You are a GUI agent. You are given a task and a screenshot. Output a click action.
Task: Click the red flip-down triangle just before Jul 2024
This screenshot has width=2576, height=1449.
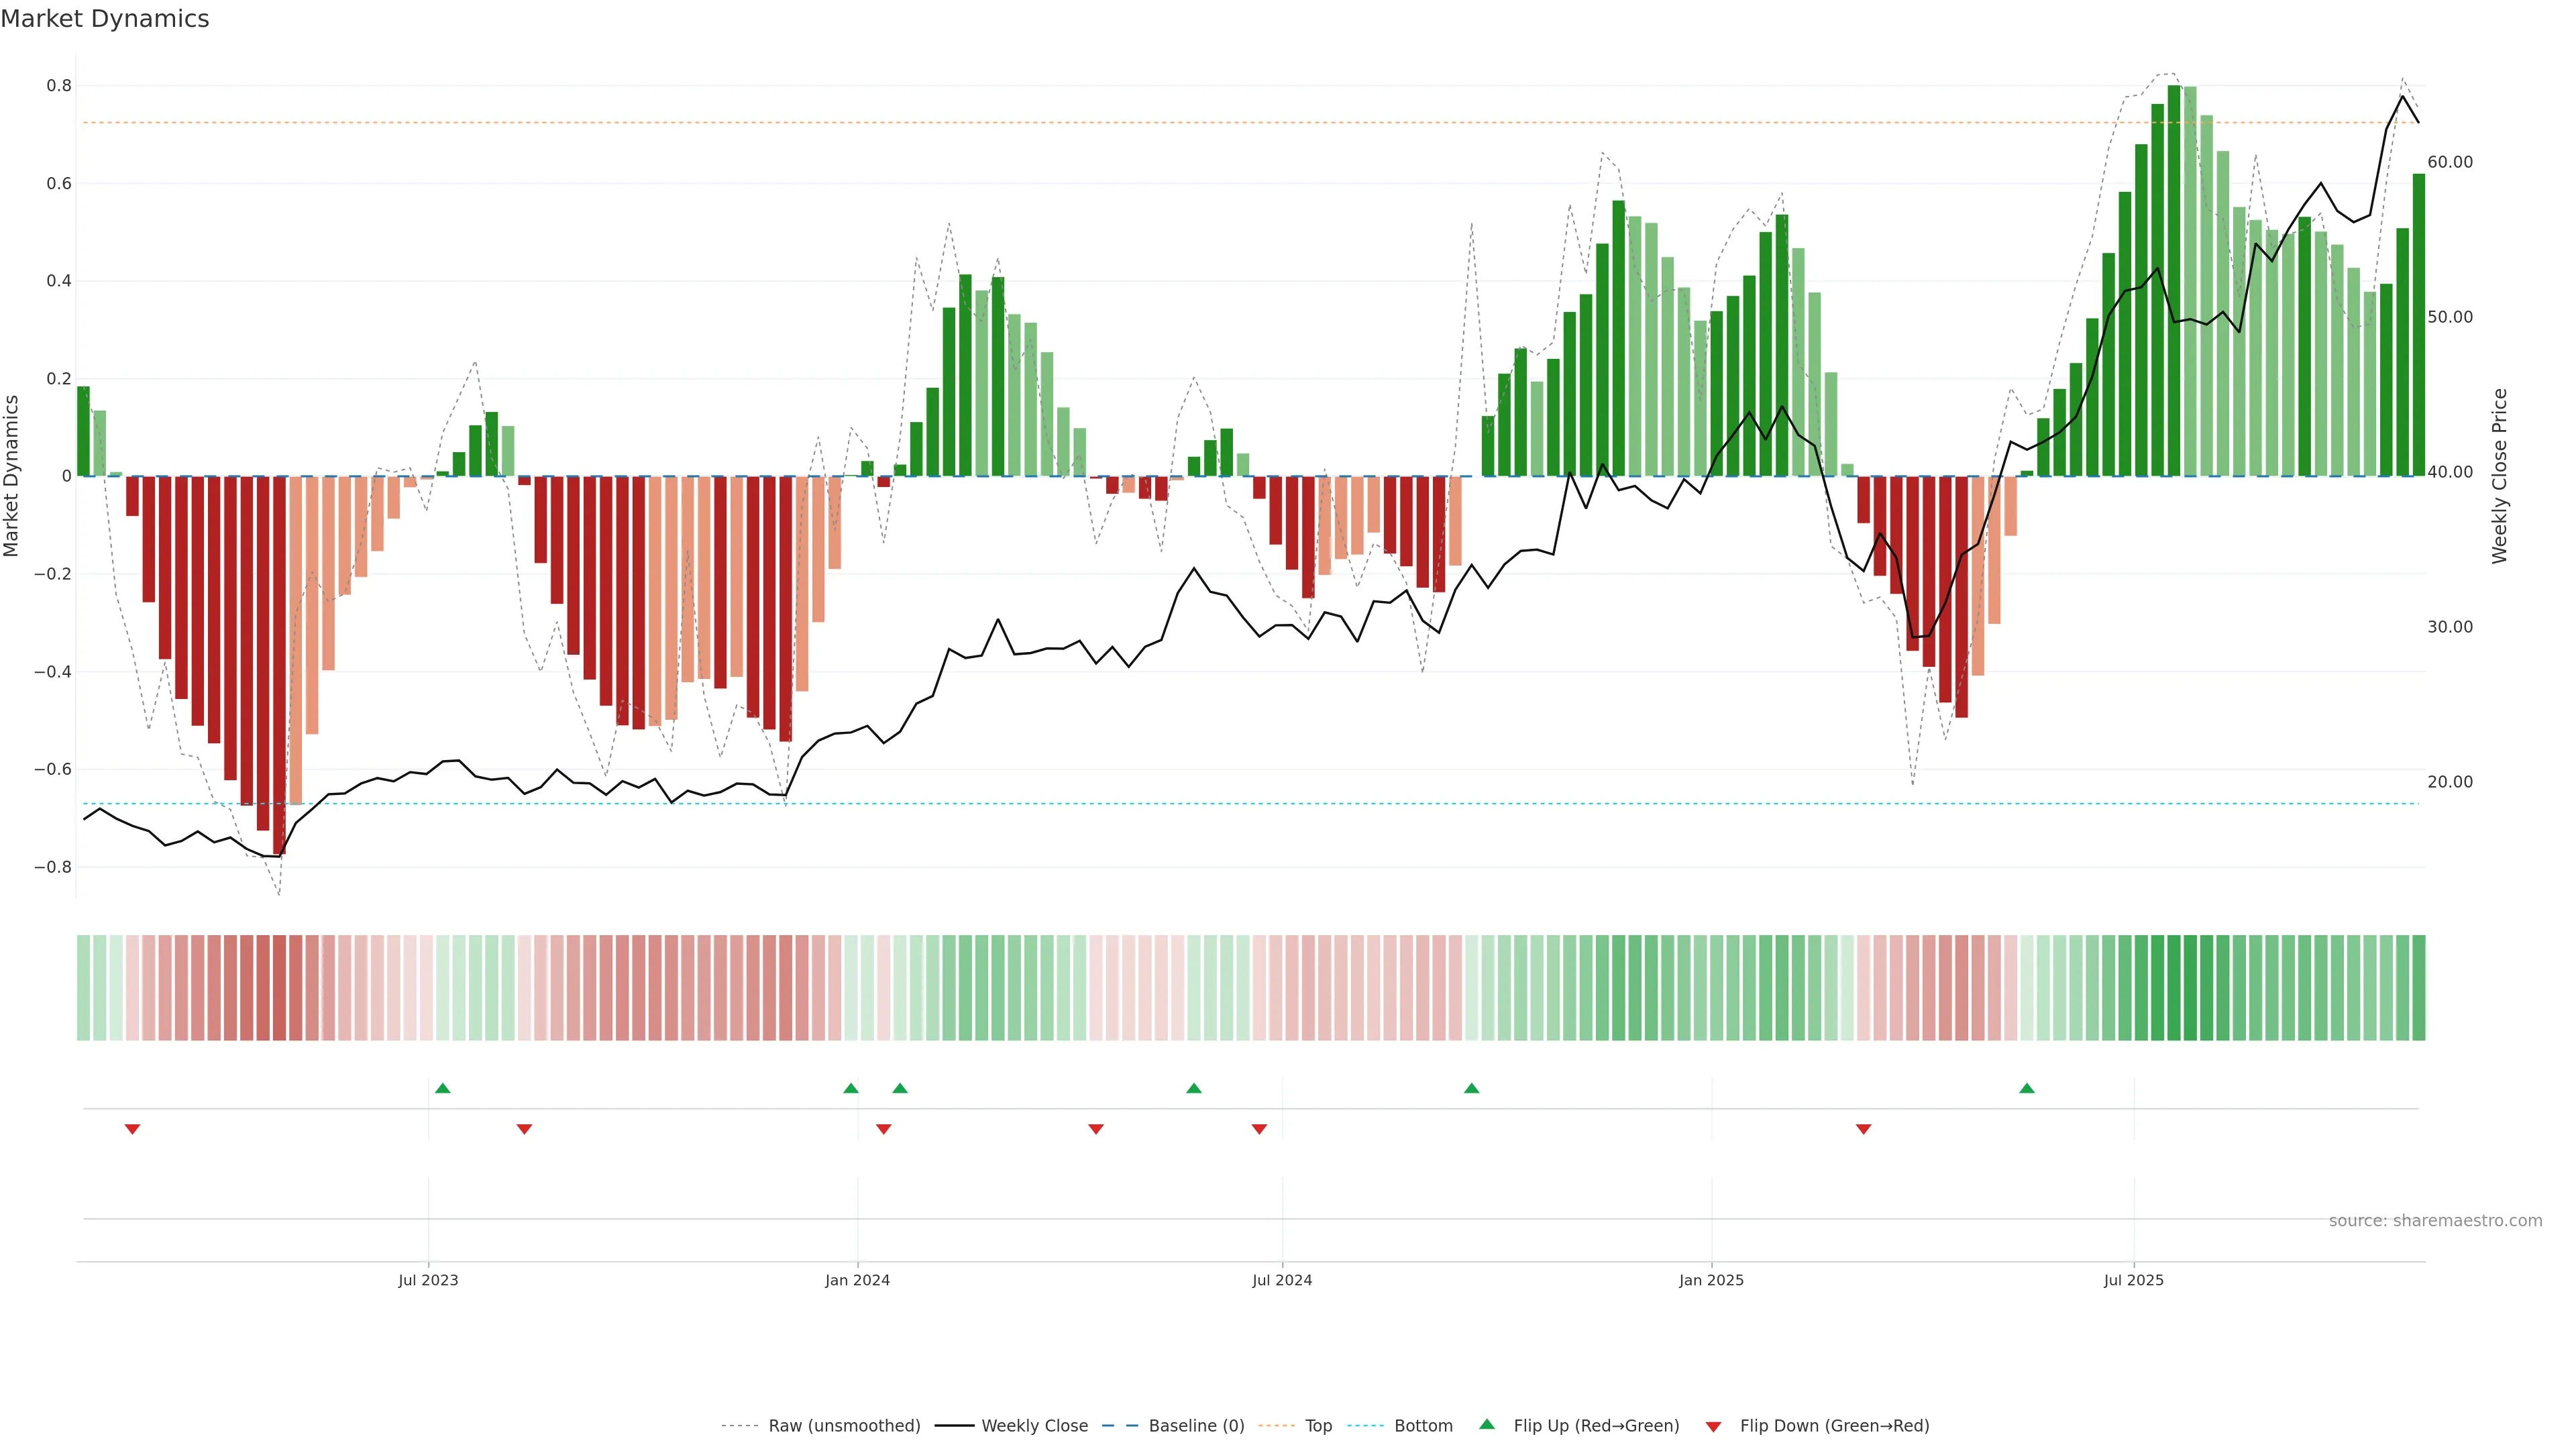click(1259, 1129)
